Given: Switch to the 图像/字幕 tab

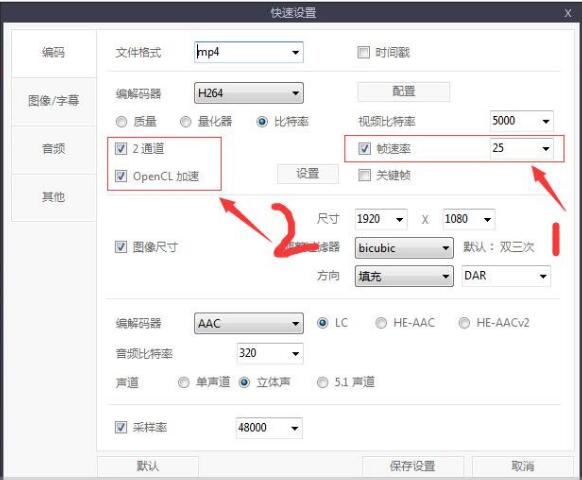Looking at the screenshot, I should click(53, 101).
